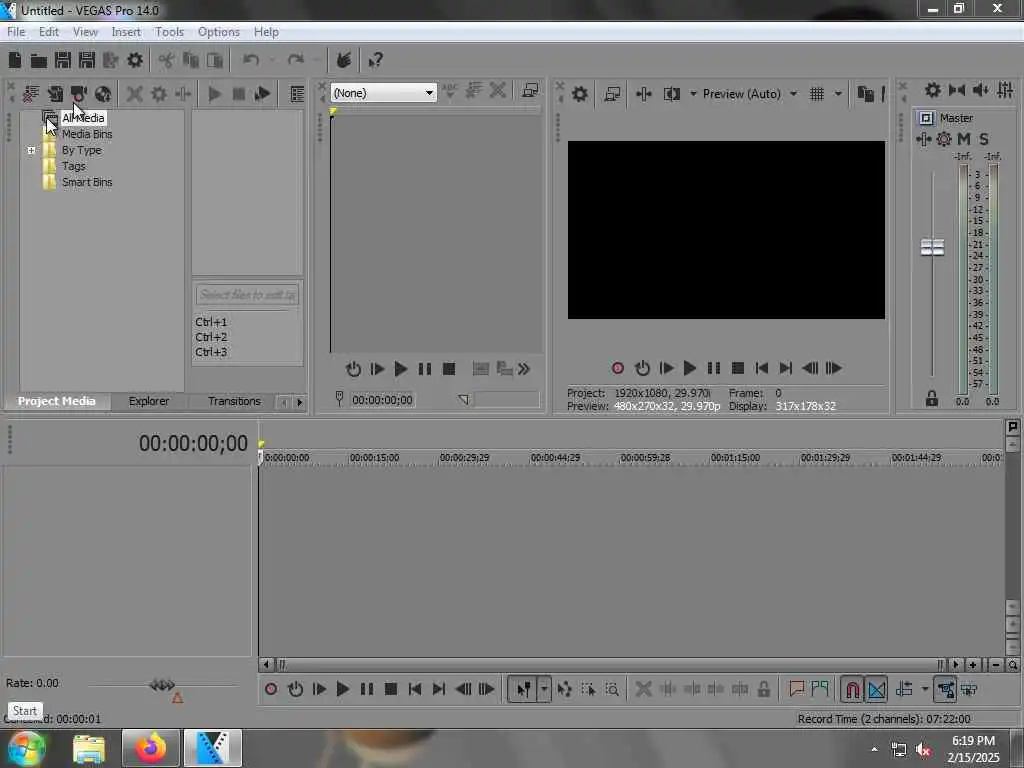Redo the last action
The height and width of the screenshot is (768, 1024).
pos(296,60)
